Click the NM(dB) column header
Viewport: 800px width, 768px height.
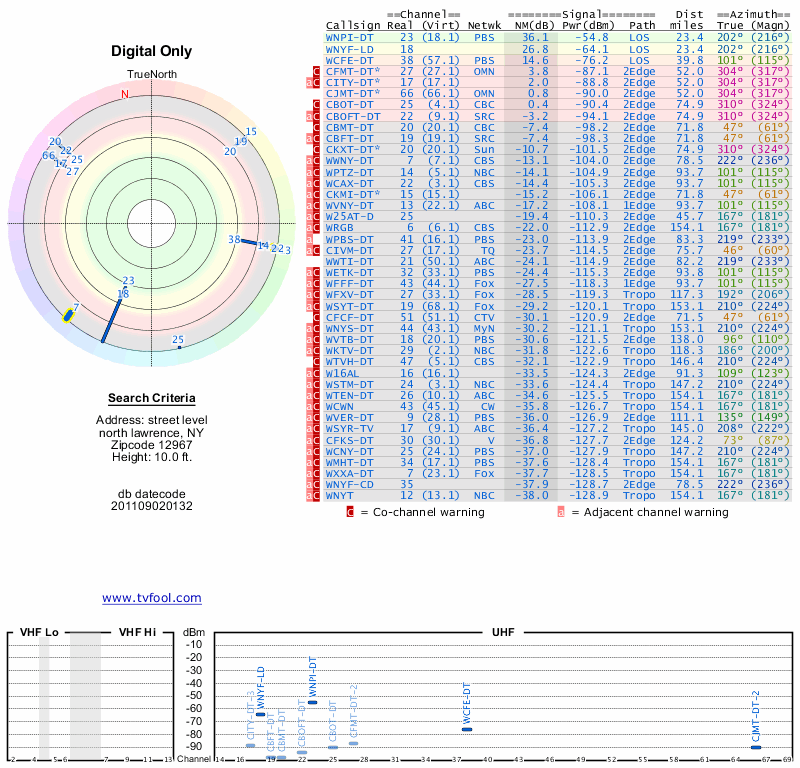tap(529, 24)
